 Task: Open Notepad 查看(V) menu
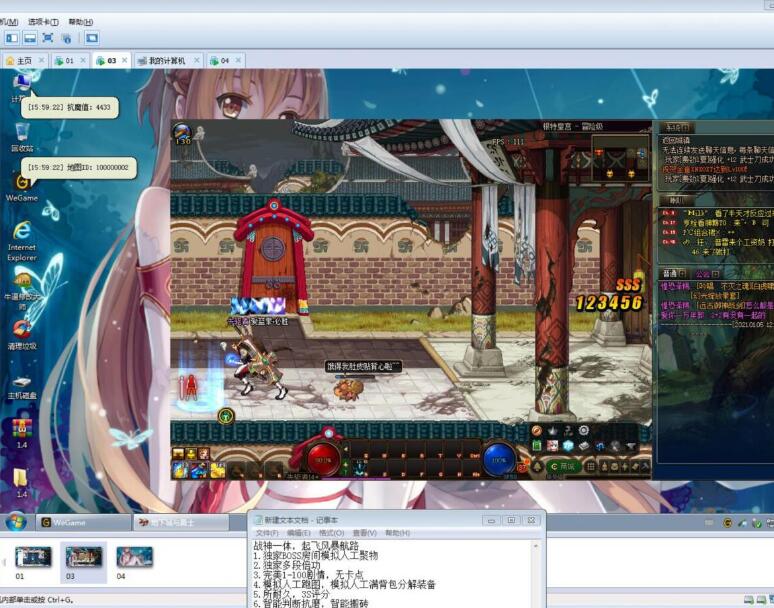[x=364, y=533]
